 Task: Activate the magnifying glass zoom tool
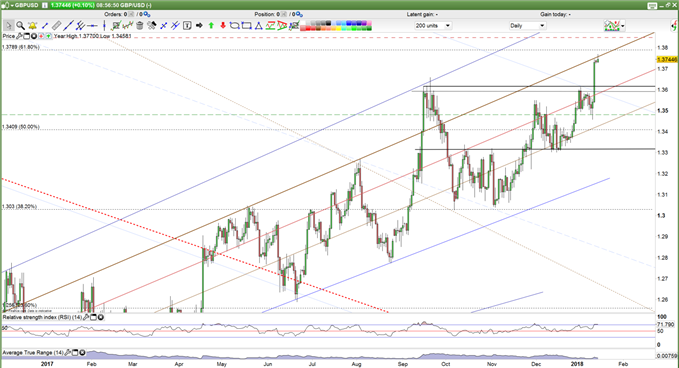click(x=20, y=26)
